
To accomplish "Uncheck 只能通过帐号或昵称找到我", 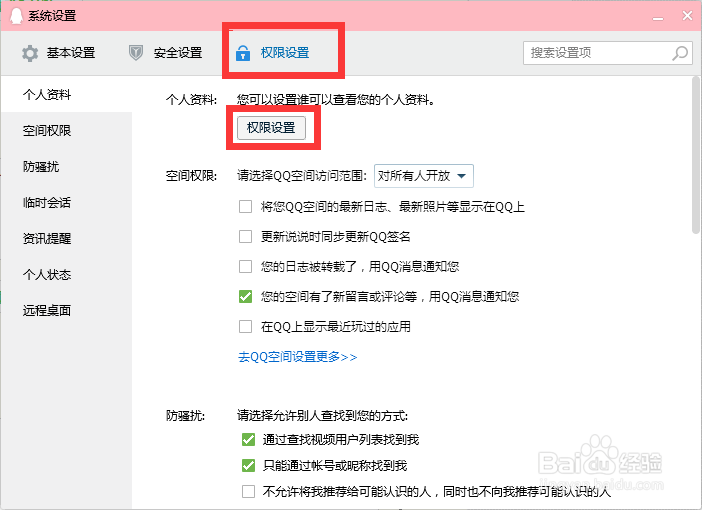I will pyautogui.click(x=248, y=466).
